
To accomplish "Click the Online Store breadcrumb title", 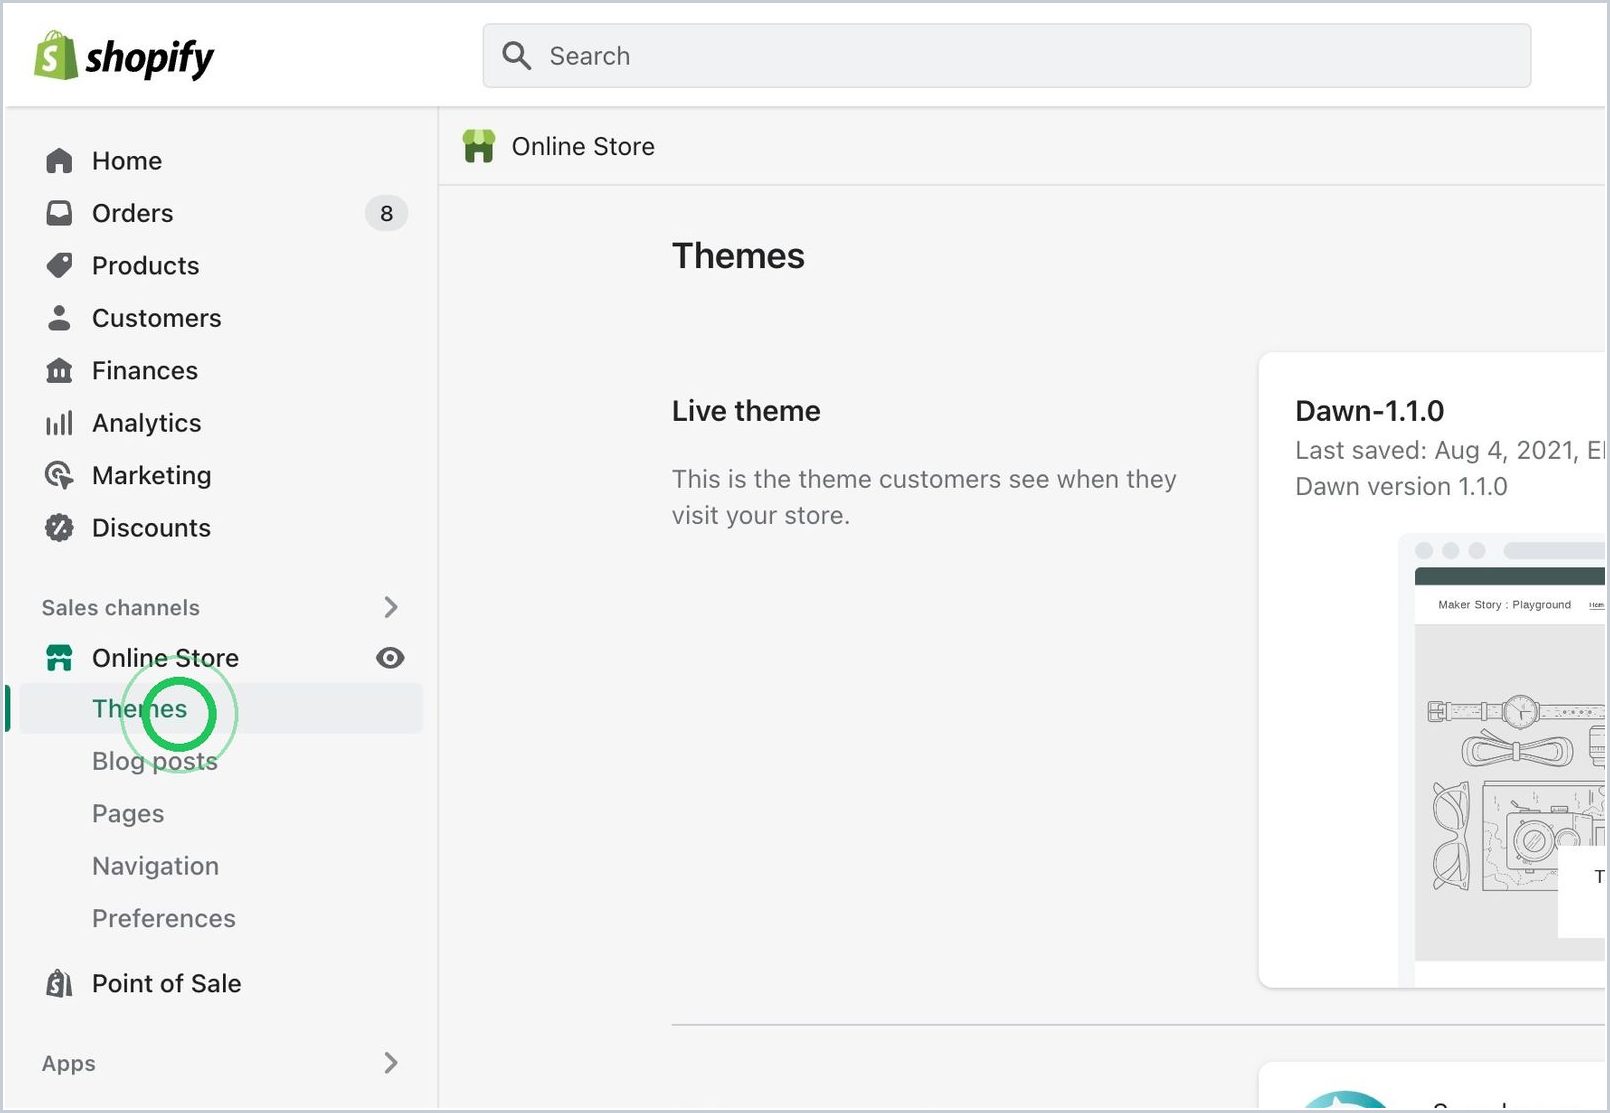I will [583, 146].
